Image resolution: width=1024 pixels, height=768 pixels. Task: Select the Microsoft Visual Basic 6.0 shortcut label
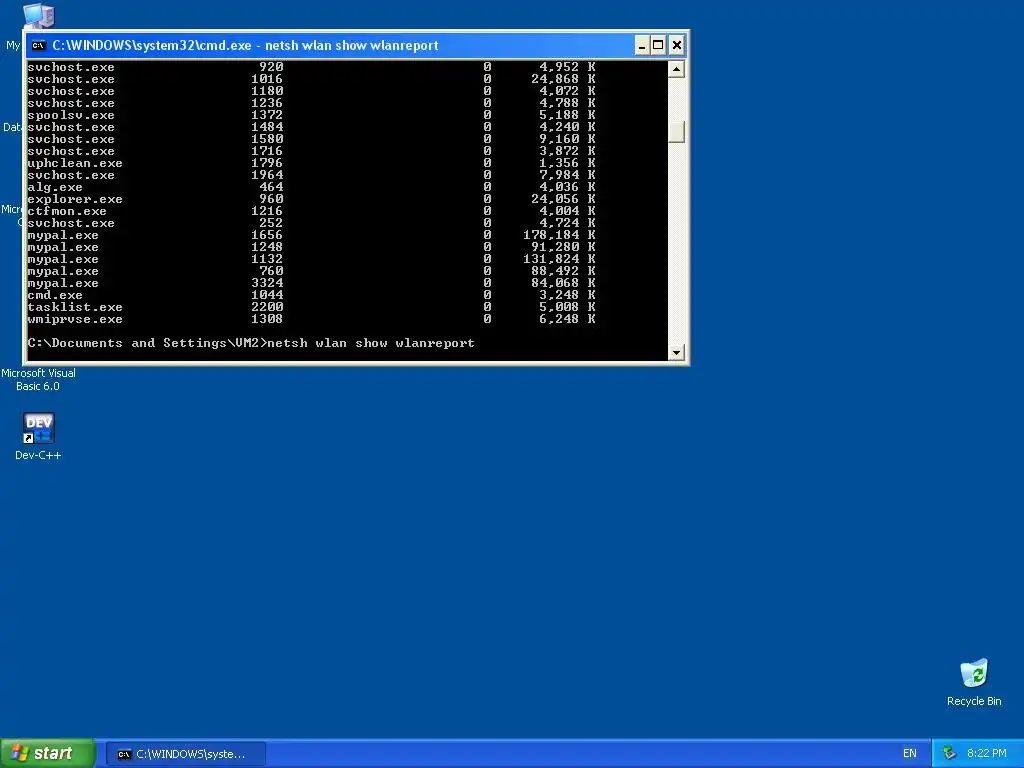tap(39, 379)
